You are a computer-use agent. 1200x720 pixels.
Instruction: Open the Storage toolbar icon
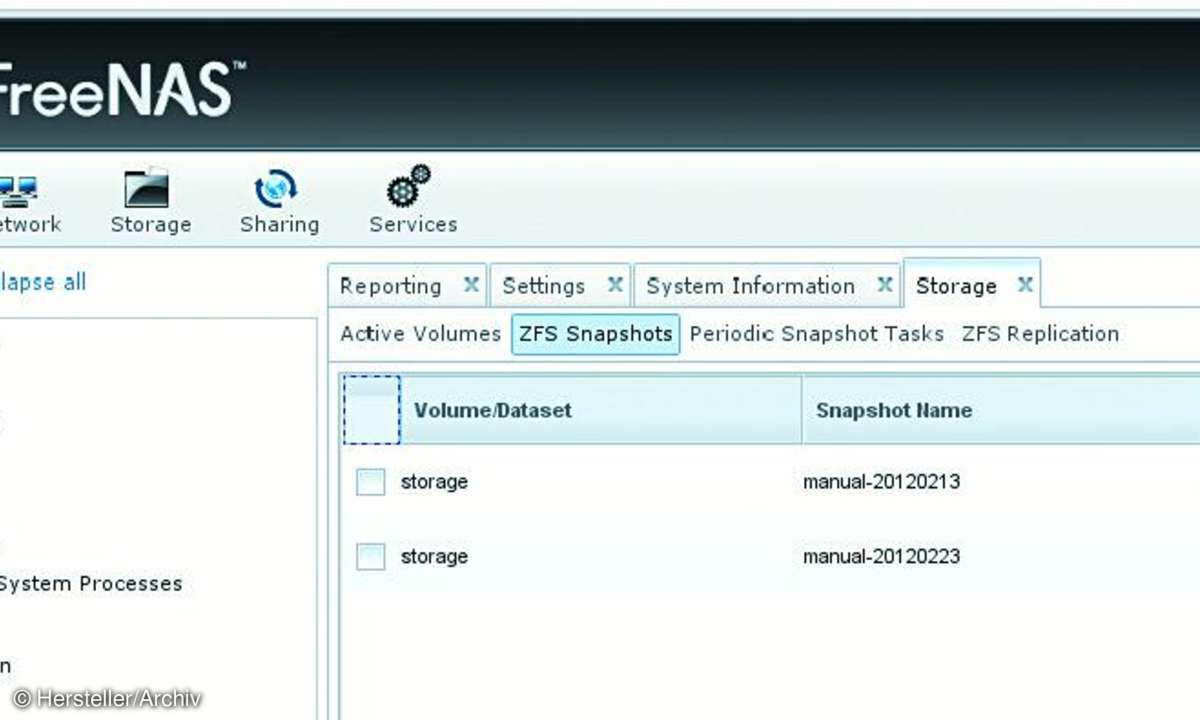tap(150, 203)
